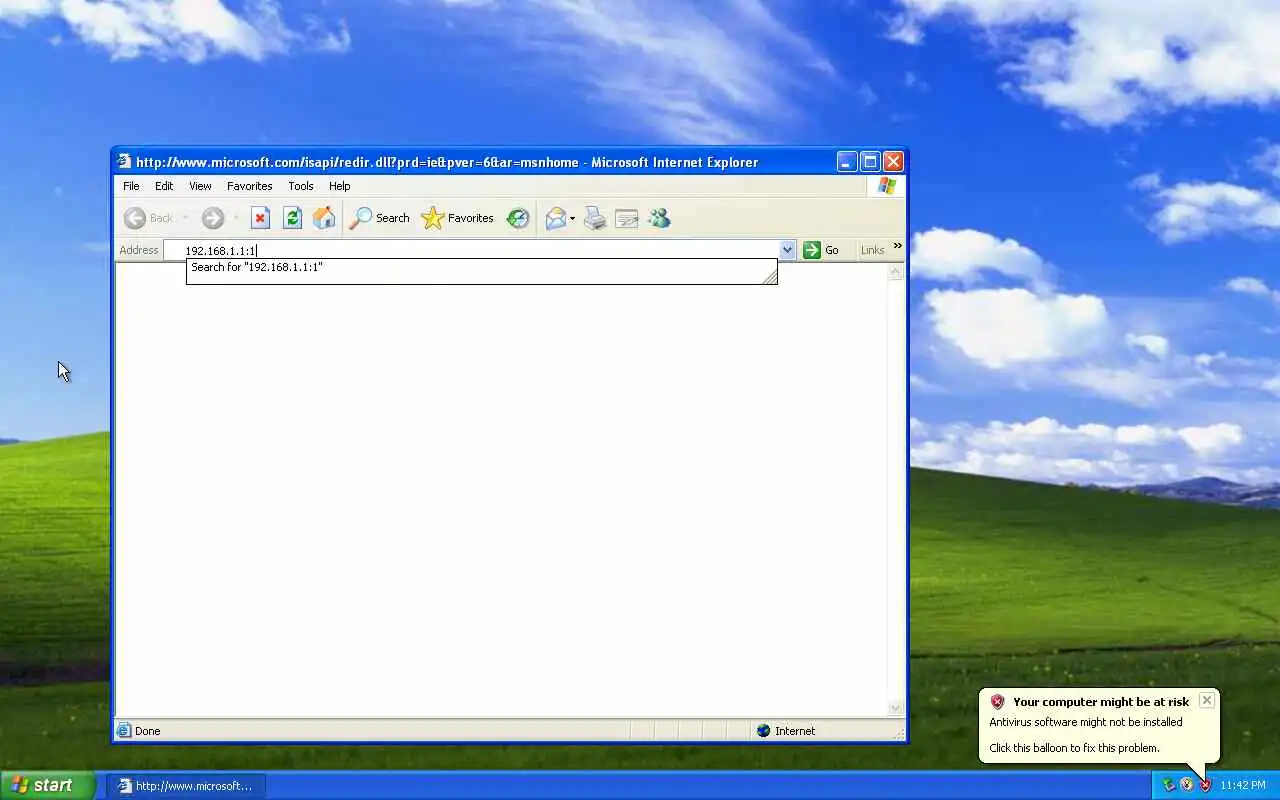Click the Go button
The width and height of the screenshot is (1280, 800).
click(822, 250)
